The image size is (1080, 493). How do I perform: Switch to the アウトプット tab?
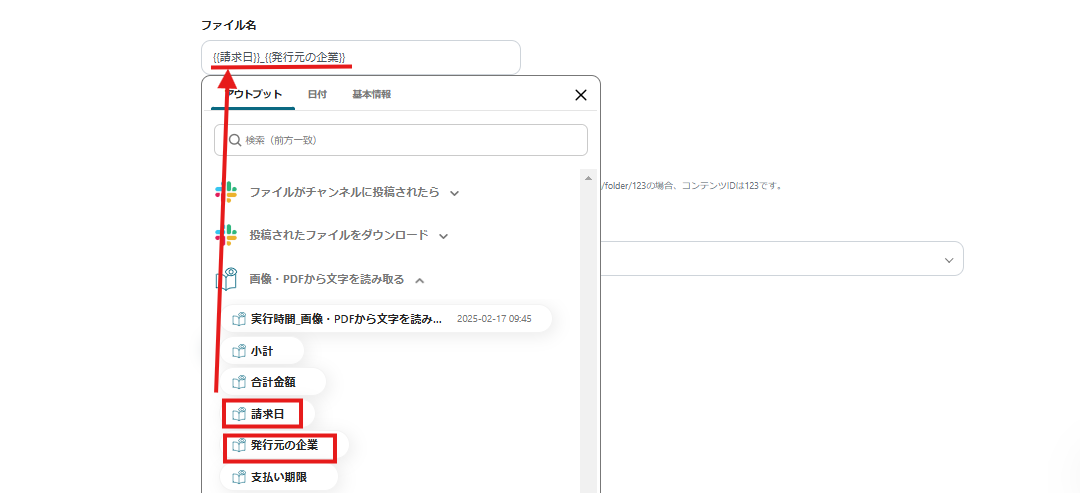[253, 94]
